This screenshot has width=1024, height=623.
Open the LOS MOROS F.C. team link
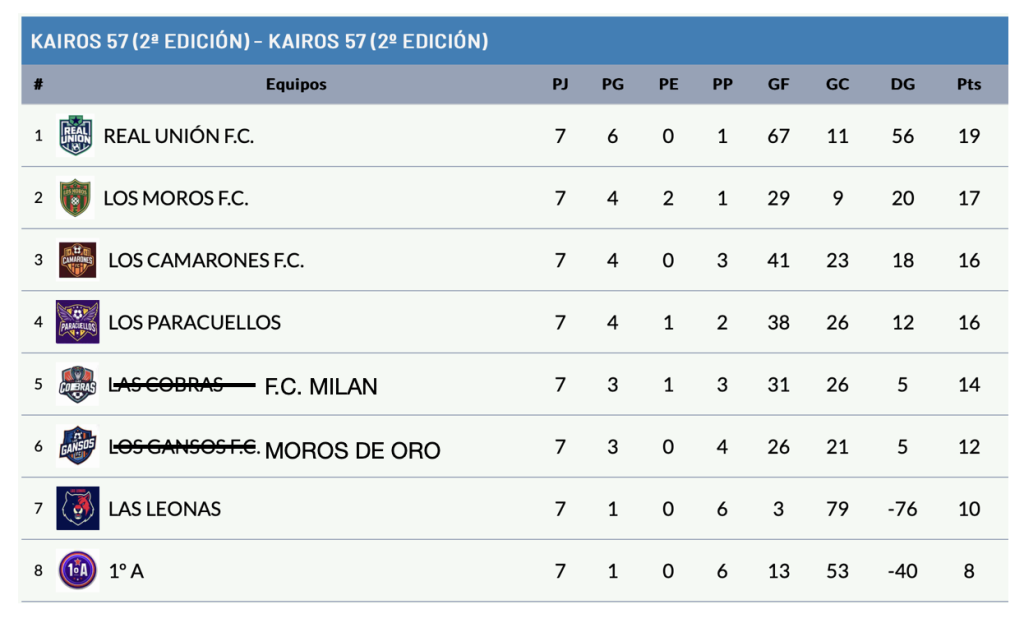tap(176, 198)
